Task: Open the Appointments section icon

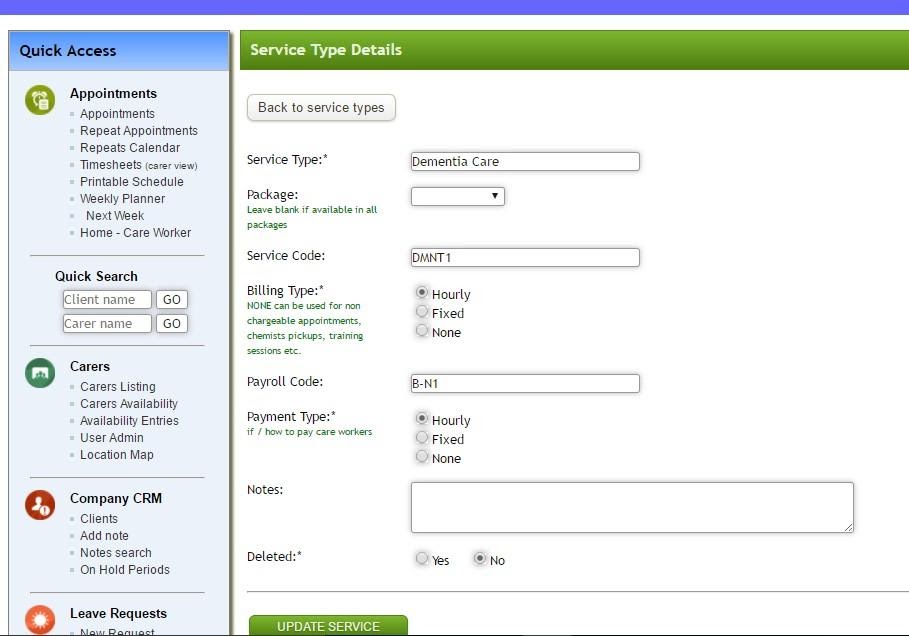Action: 38,101
